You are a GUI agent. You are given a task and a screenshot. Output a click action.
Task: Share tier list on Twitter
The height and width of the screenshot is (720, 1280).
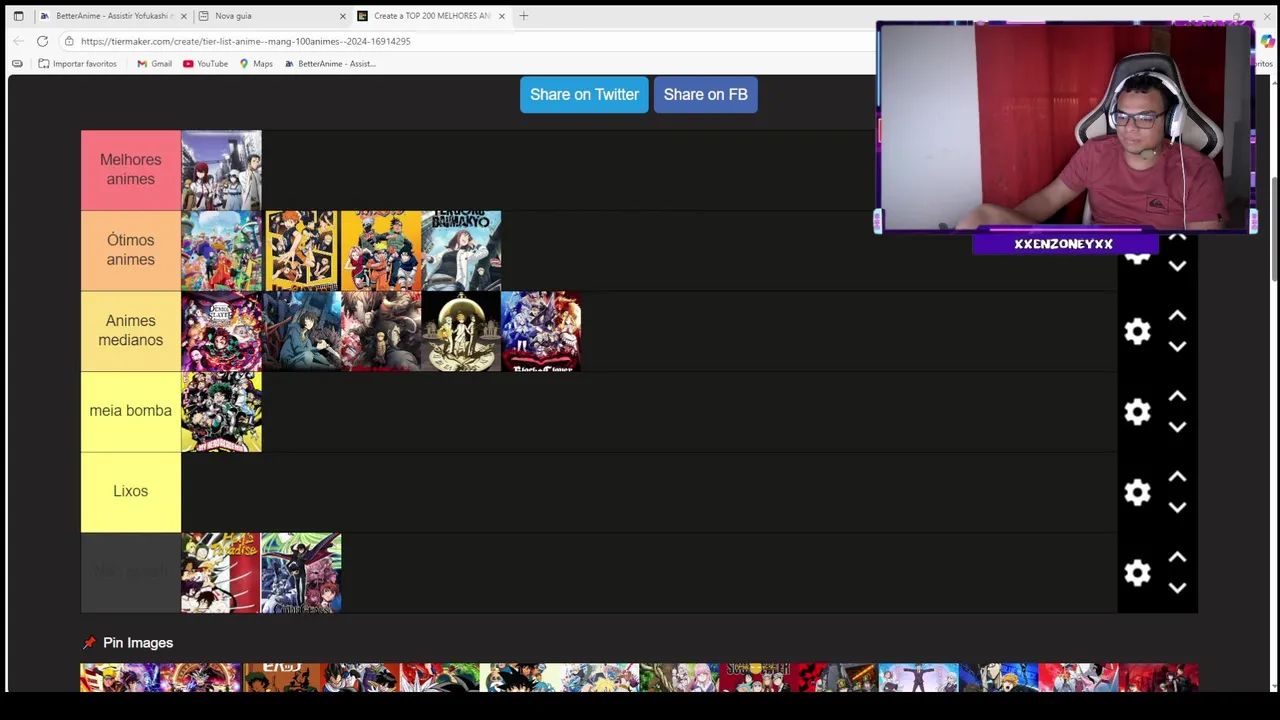point(584,94)
